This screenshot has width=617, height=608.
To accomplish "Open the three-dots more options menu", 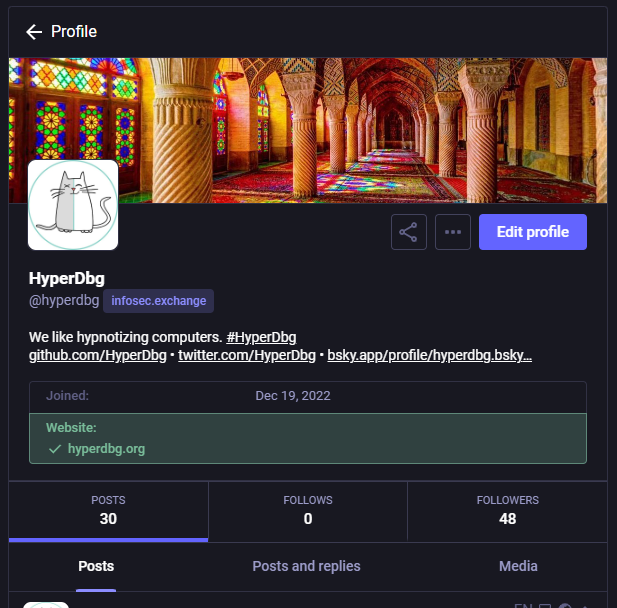I will pos(453,232).
